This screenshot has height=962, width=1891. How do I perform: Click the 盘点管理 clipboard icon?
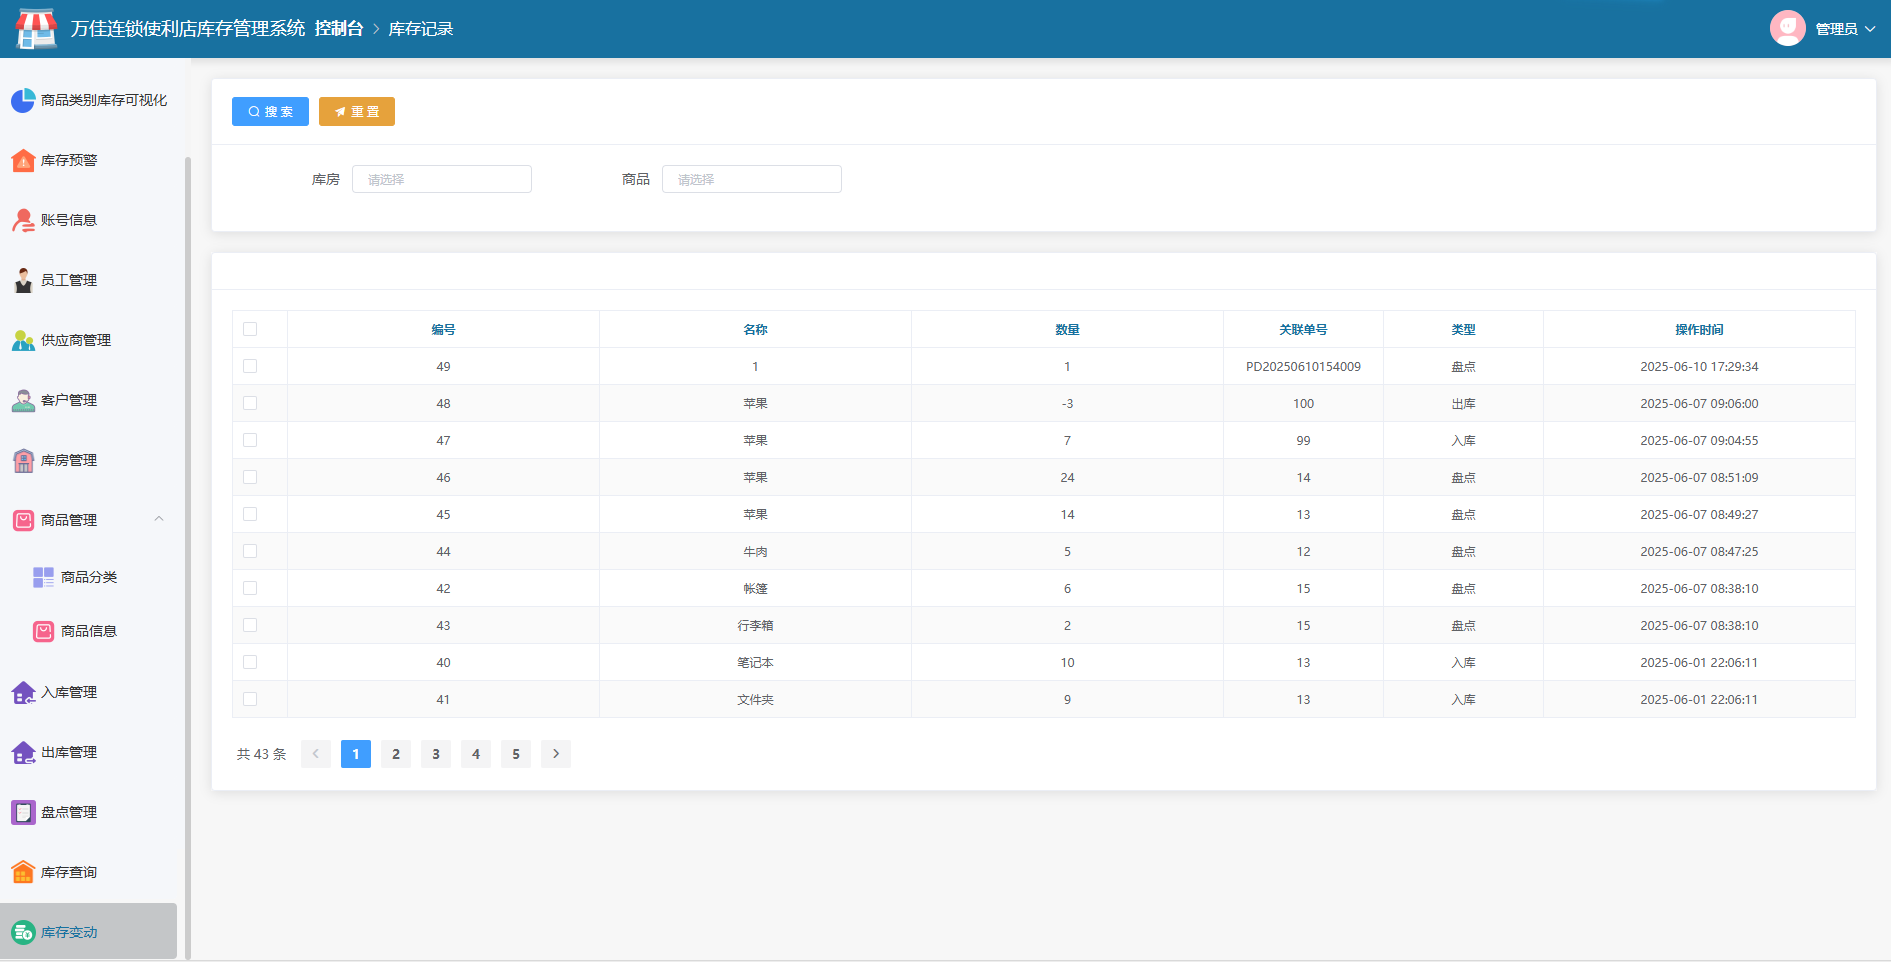coord(23,812)
